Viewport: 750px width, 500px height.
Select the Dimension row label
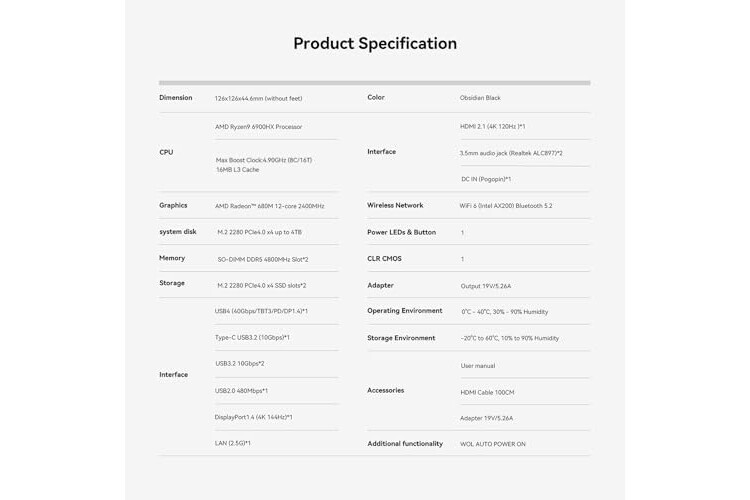176,98
